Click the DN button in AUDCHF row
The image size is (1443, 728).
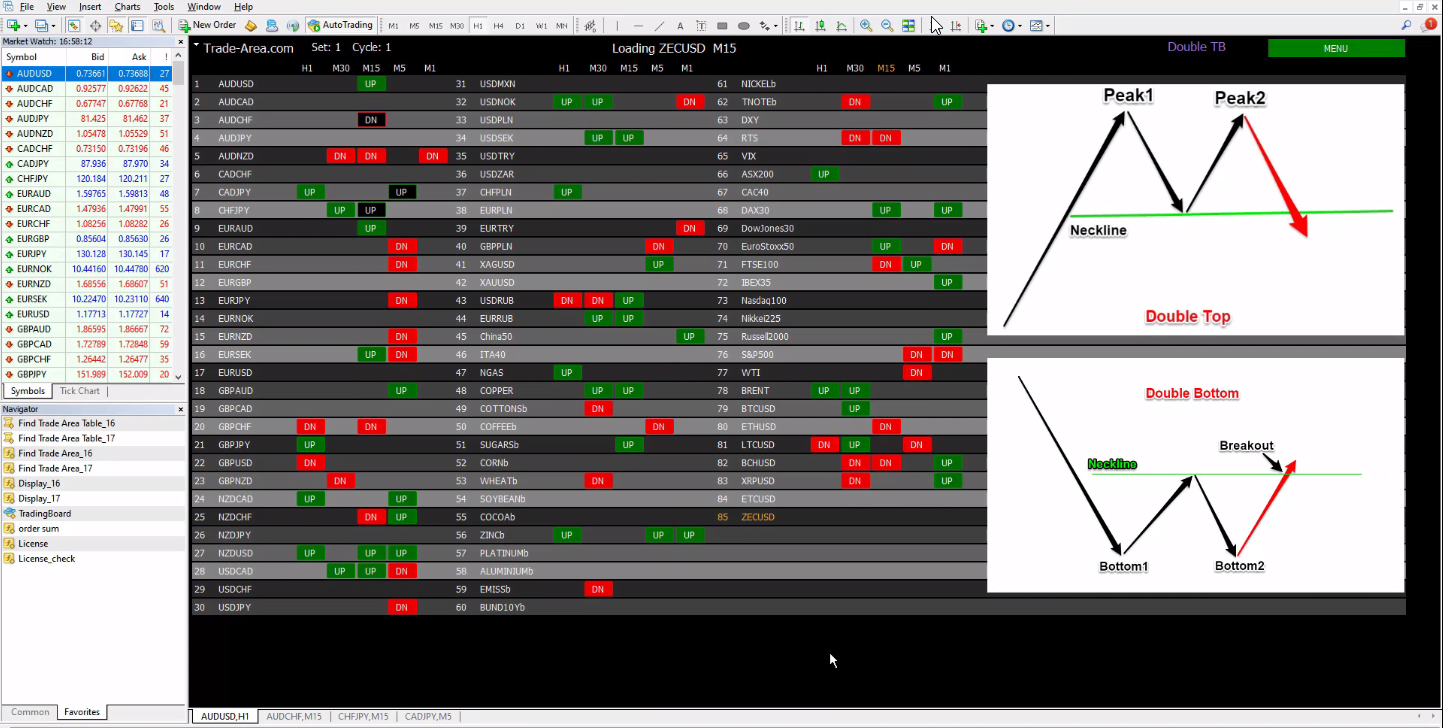(x=371, y=120)
